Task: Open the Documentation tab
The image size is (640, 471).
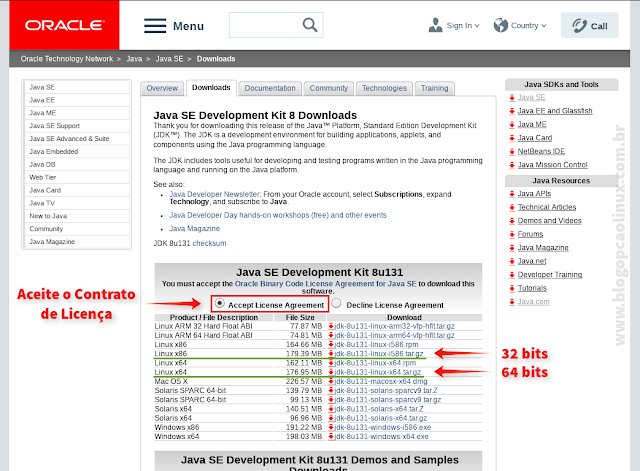Action: 270,88
